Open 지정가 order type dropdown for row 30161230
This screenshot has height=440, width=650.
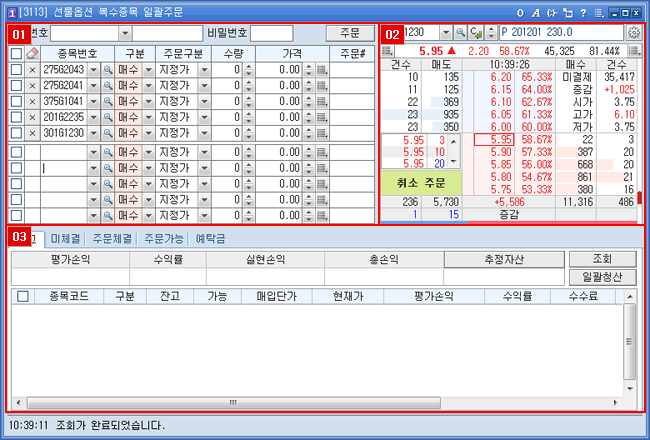click(203, 133)
